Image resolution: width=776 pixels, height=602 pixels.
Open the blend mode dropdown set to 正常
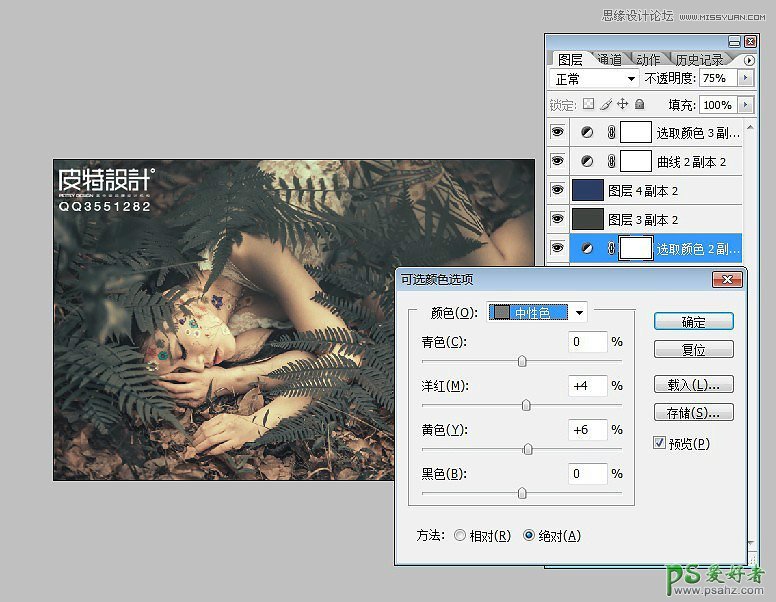[x=595, y=78]
